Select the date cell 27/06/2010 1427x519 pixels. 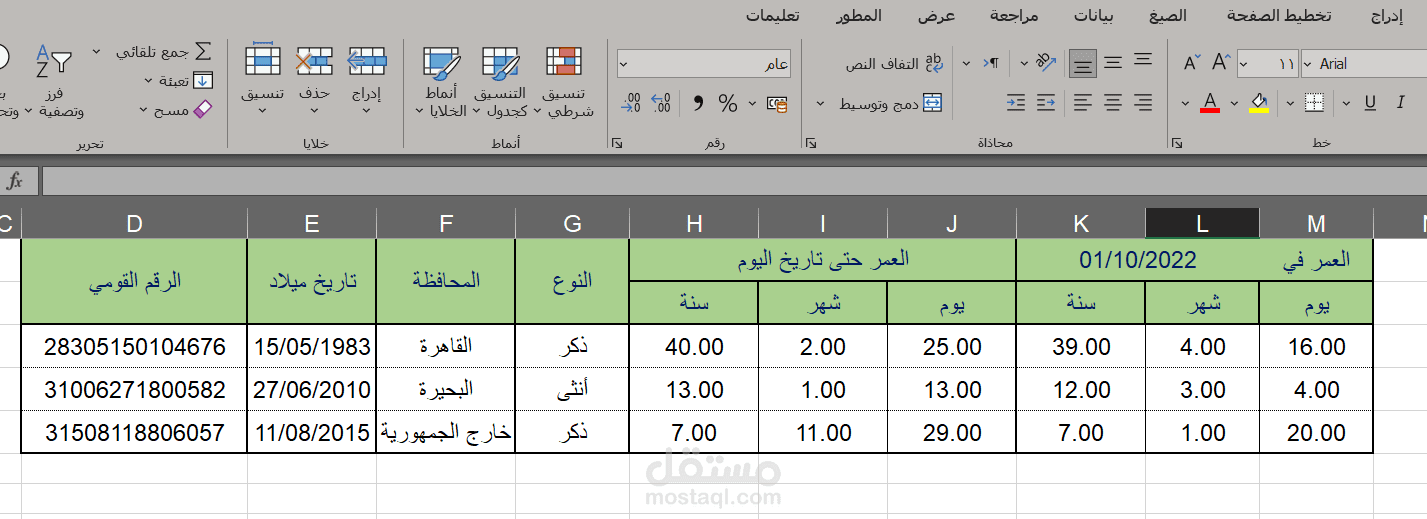click(x=312, y=390)
